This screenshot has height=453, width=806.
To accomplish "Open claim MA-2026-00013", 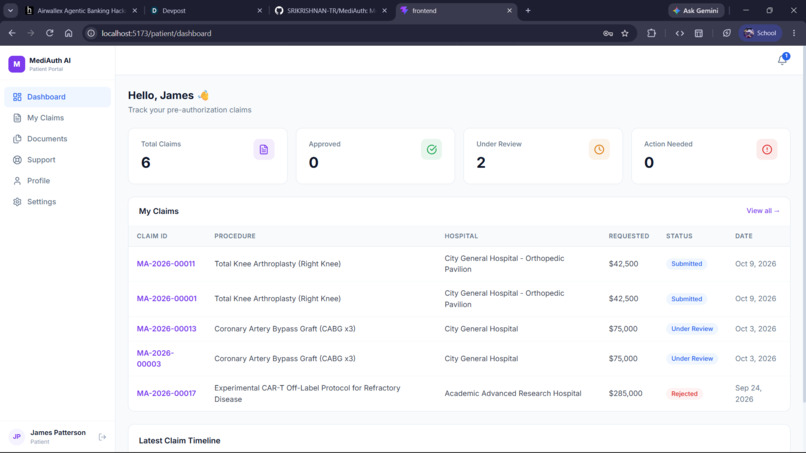I will (x=167, y=329).
